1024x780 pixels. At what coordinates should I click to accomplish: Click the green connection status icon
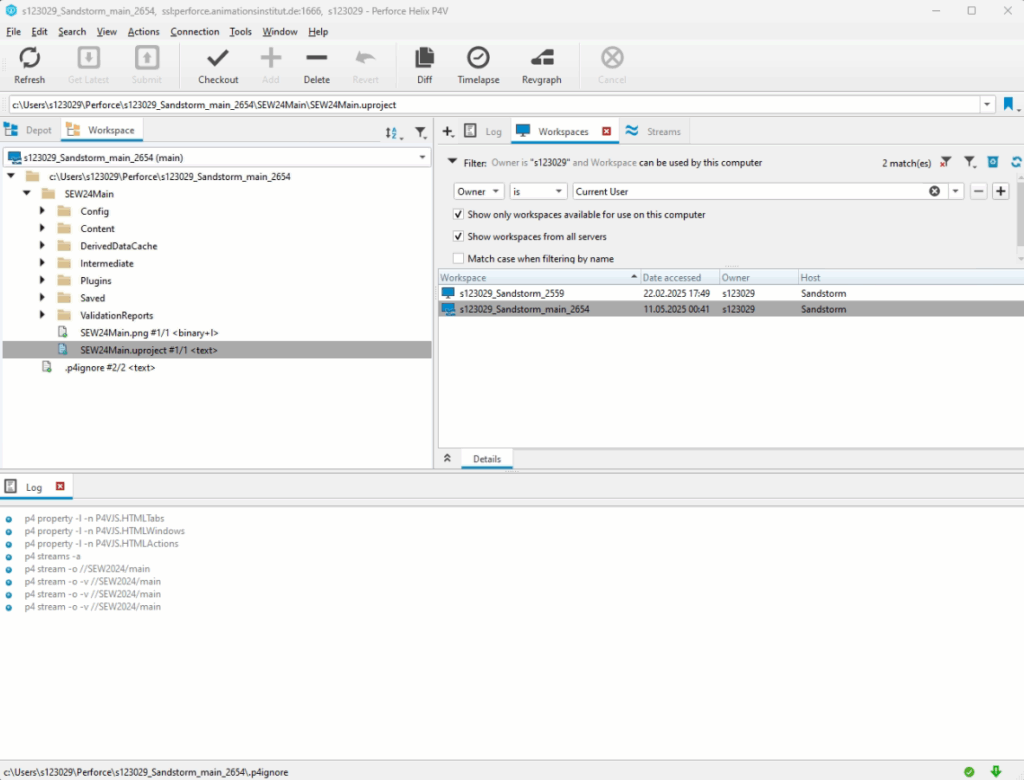point(969,772)
